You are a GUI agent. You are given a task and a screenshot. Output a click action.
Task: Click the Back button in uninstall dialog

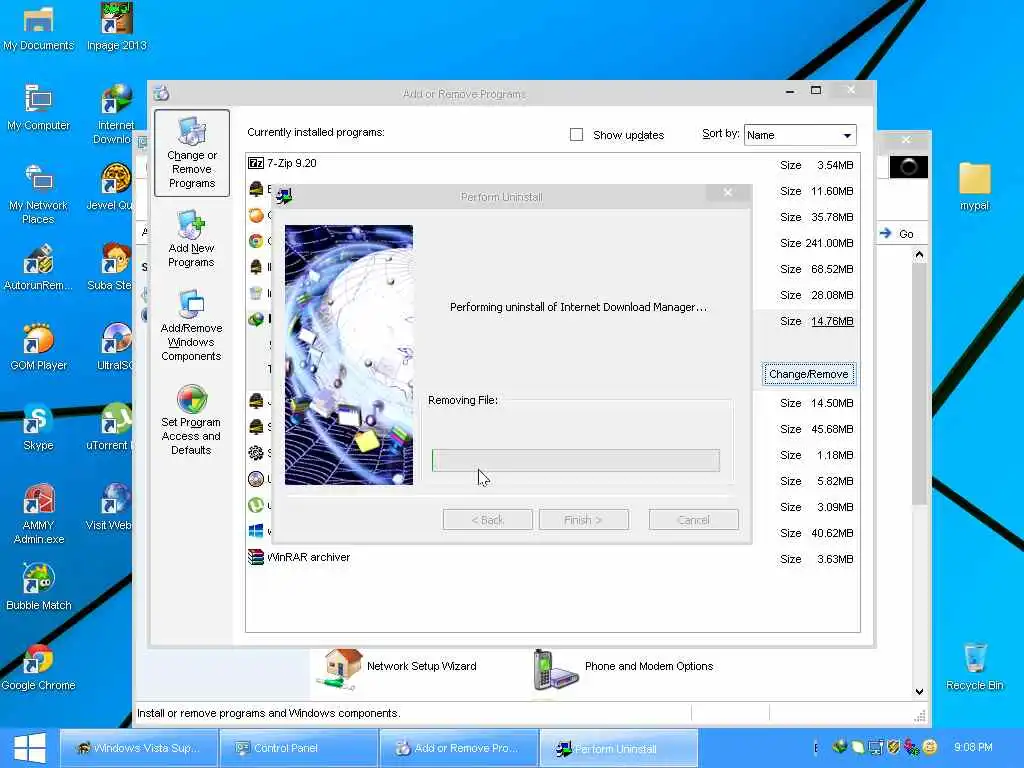pyautogui.click(x=487, y=520)
